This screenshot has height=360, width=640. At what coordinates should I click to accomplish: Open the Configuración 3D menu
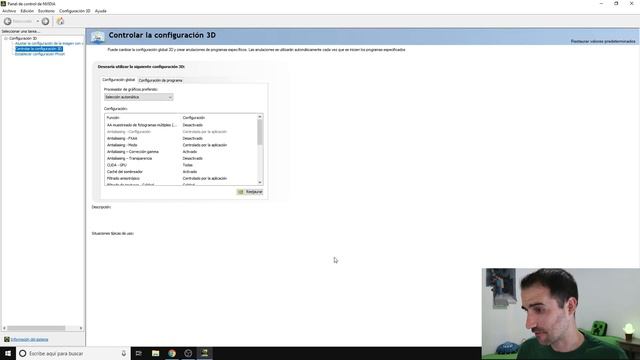point(74,11)
